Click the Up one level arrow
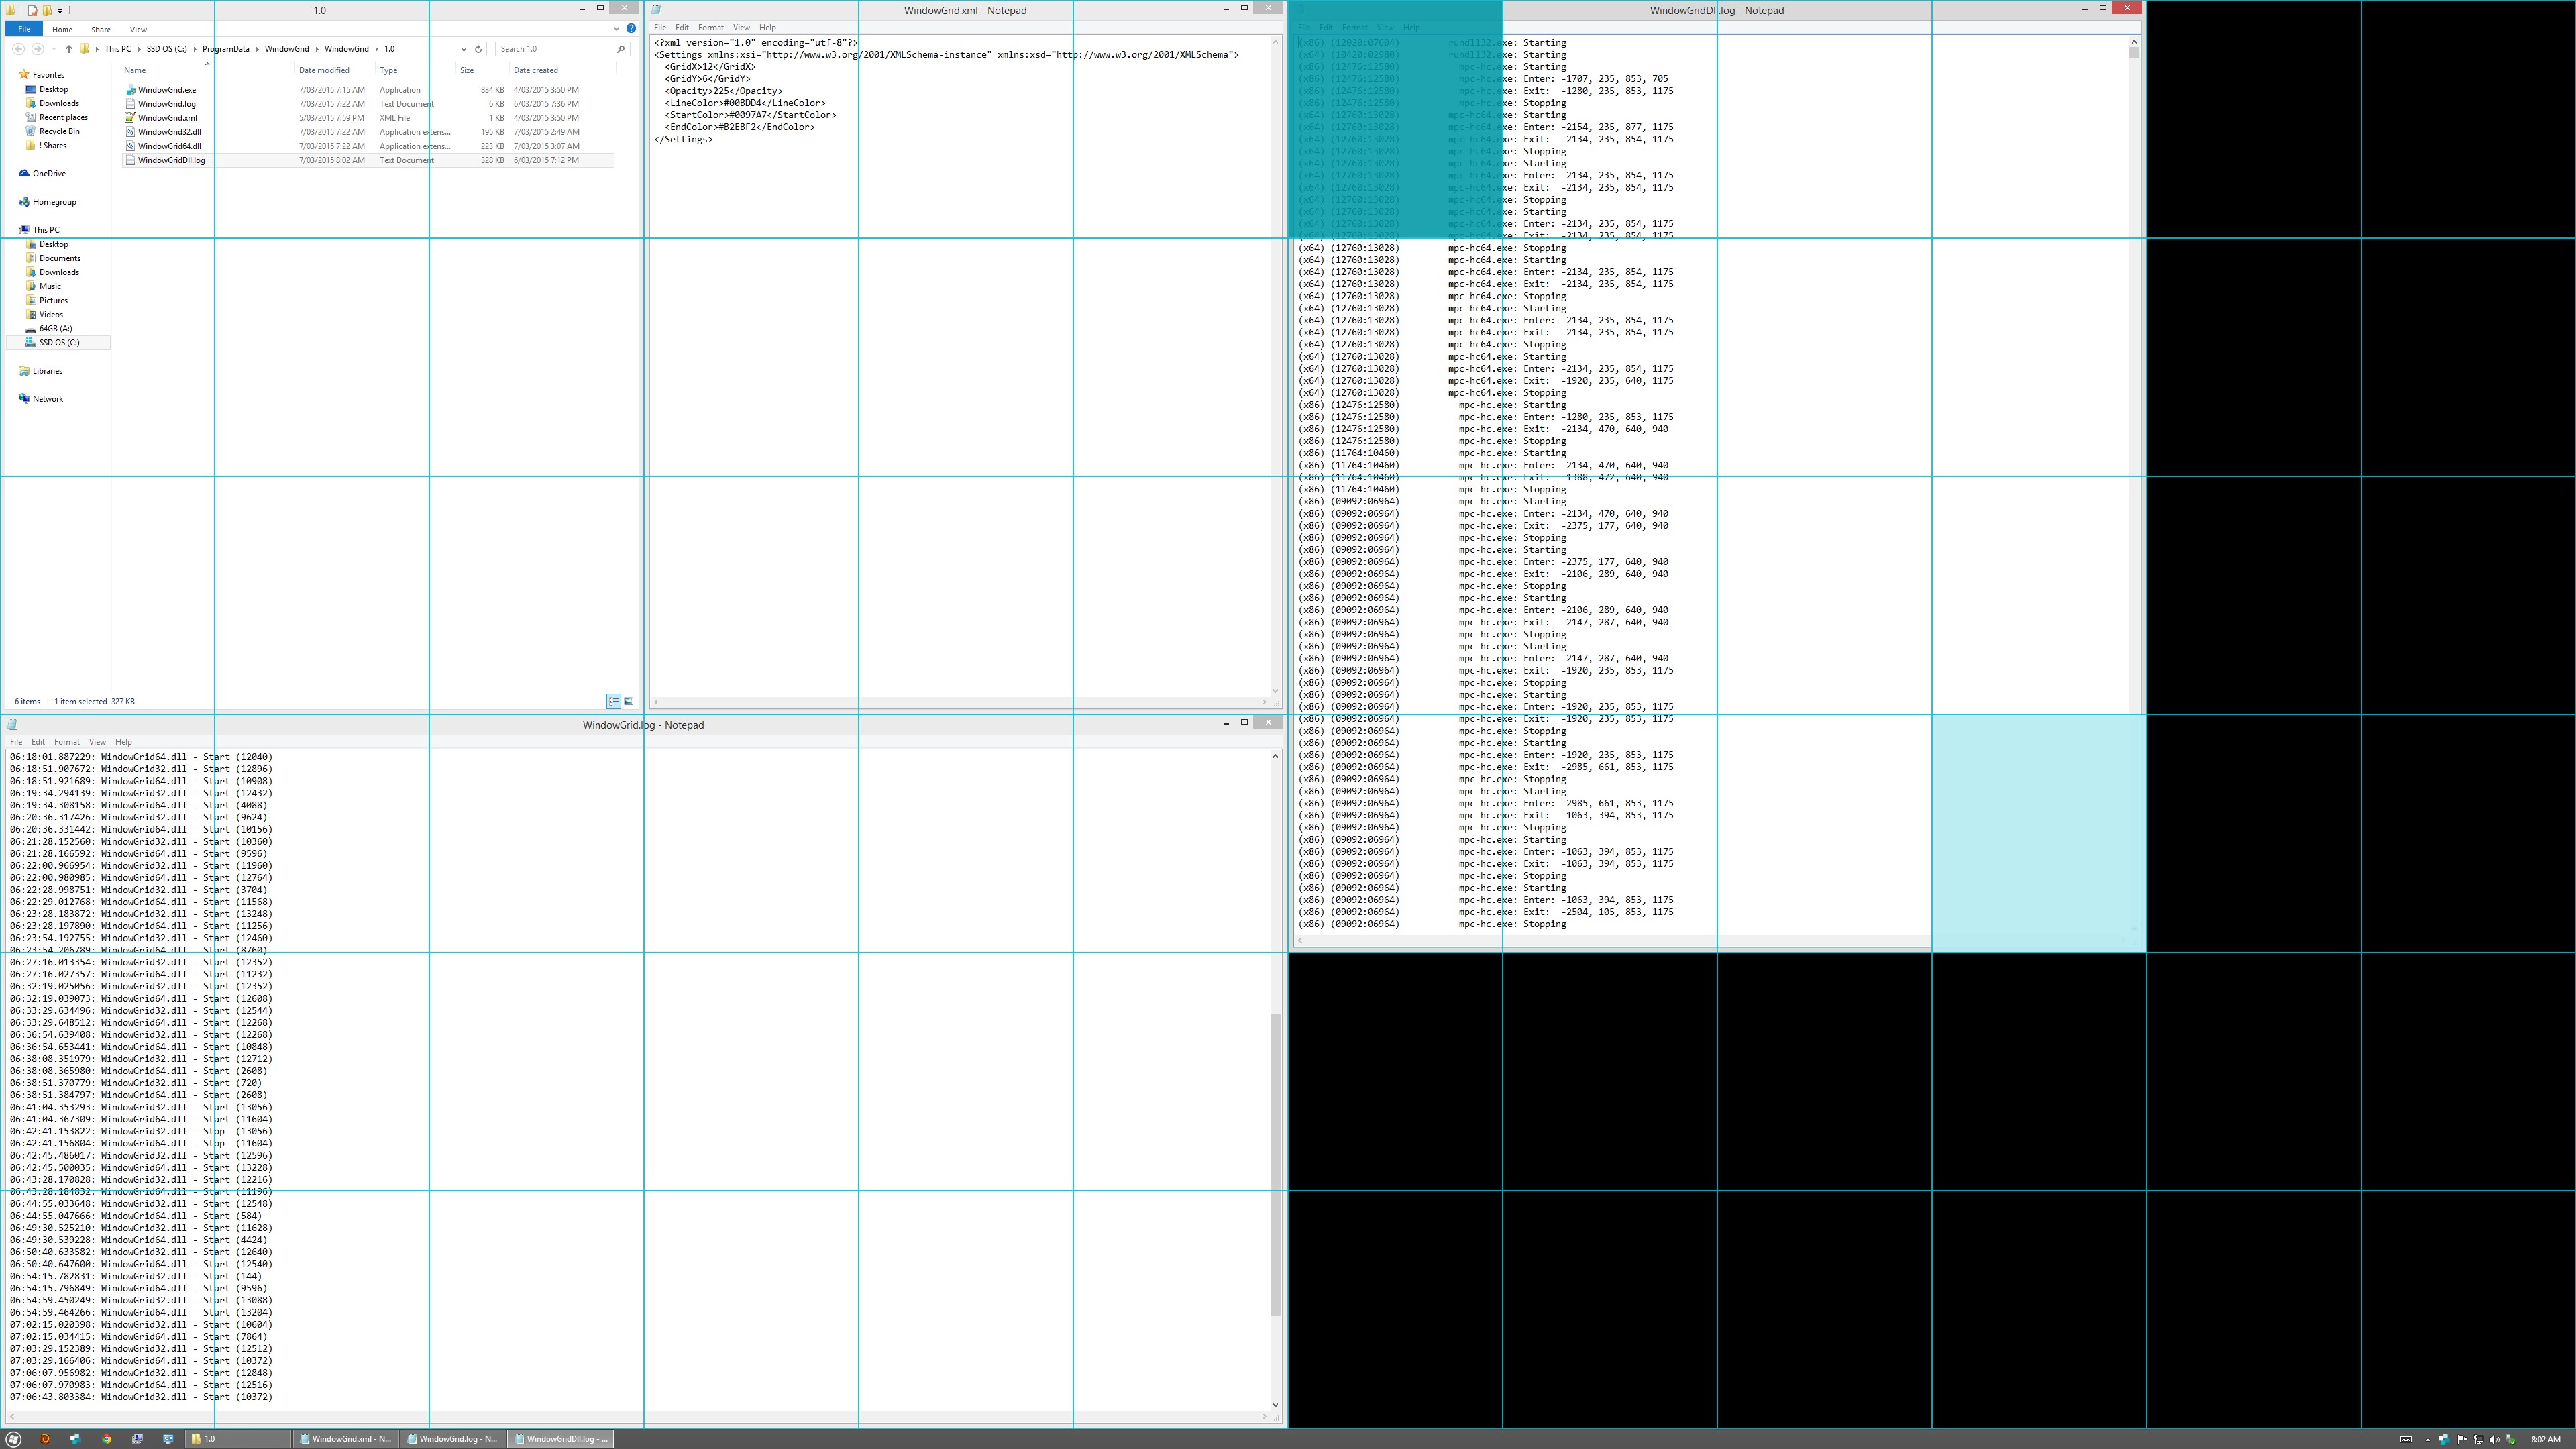The image size is (2576, 1449). [68, 49]
